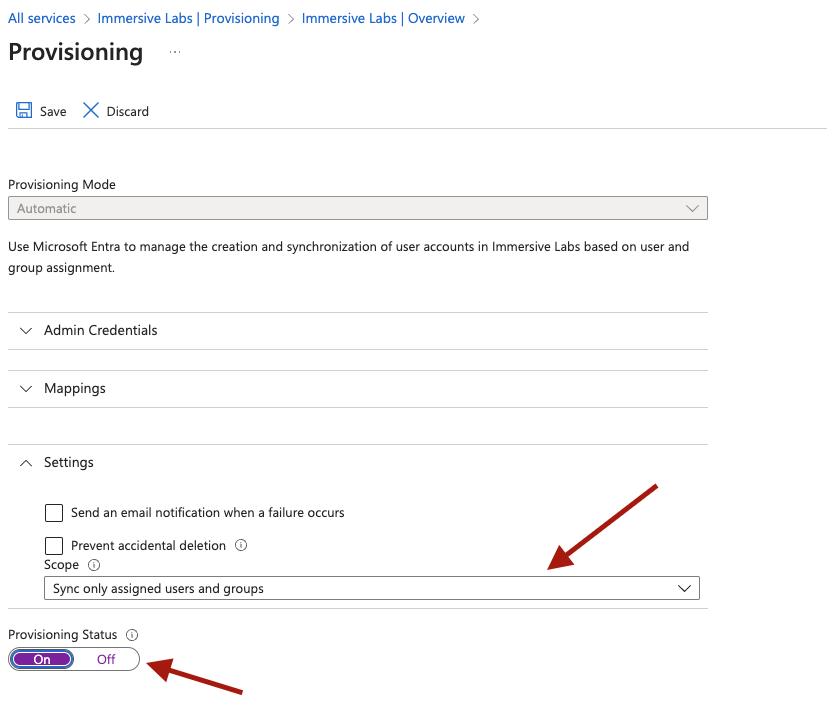Viewport: 827px width, 713px height.
Task: Click the Discard X icon
Action: pos(91,111)
